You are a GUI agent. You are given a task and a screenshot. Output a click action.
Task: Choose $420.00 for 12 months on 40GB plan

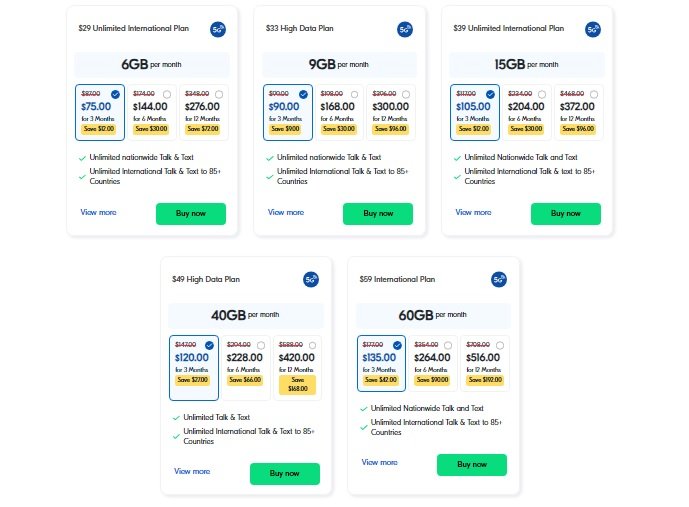[x=297, y=368]
